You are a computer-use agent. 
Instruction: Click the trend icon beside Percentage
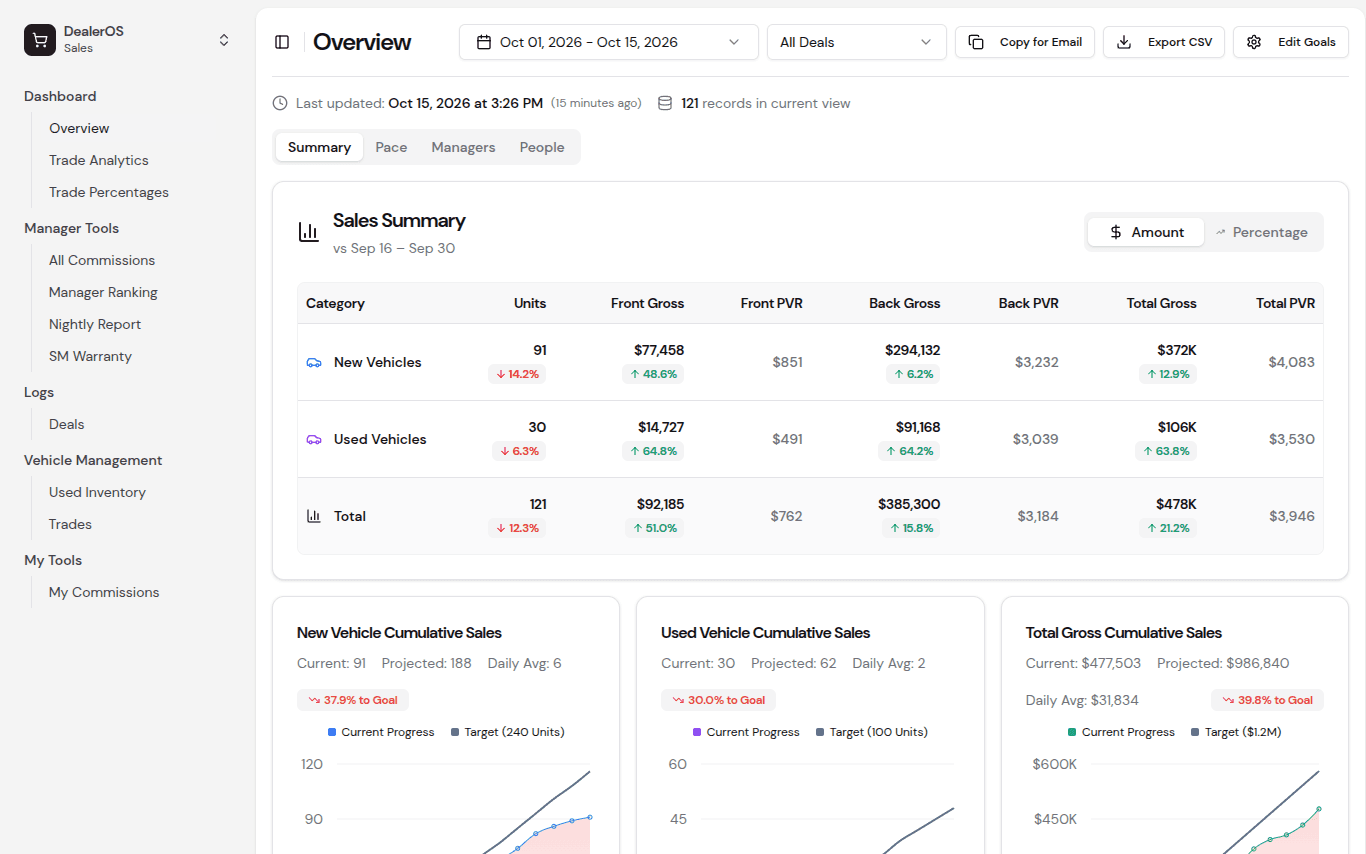pyautogui.click(x=1221, y=232)
